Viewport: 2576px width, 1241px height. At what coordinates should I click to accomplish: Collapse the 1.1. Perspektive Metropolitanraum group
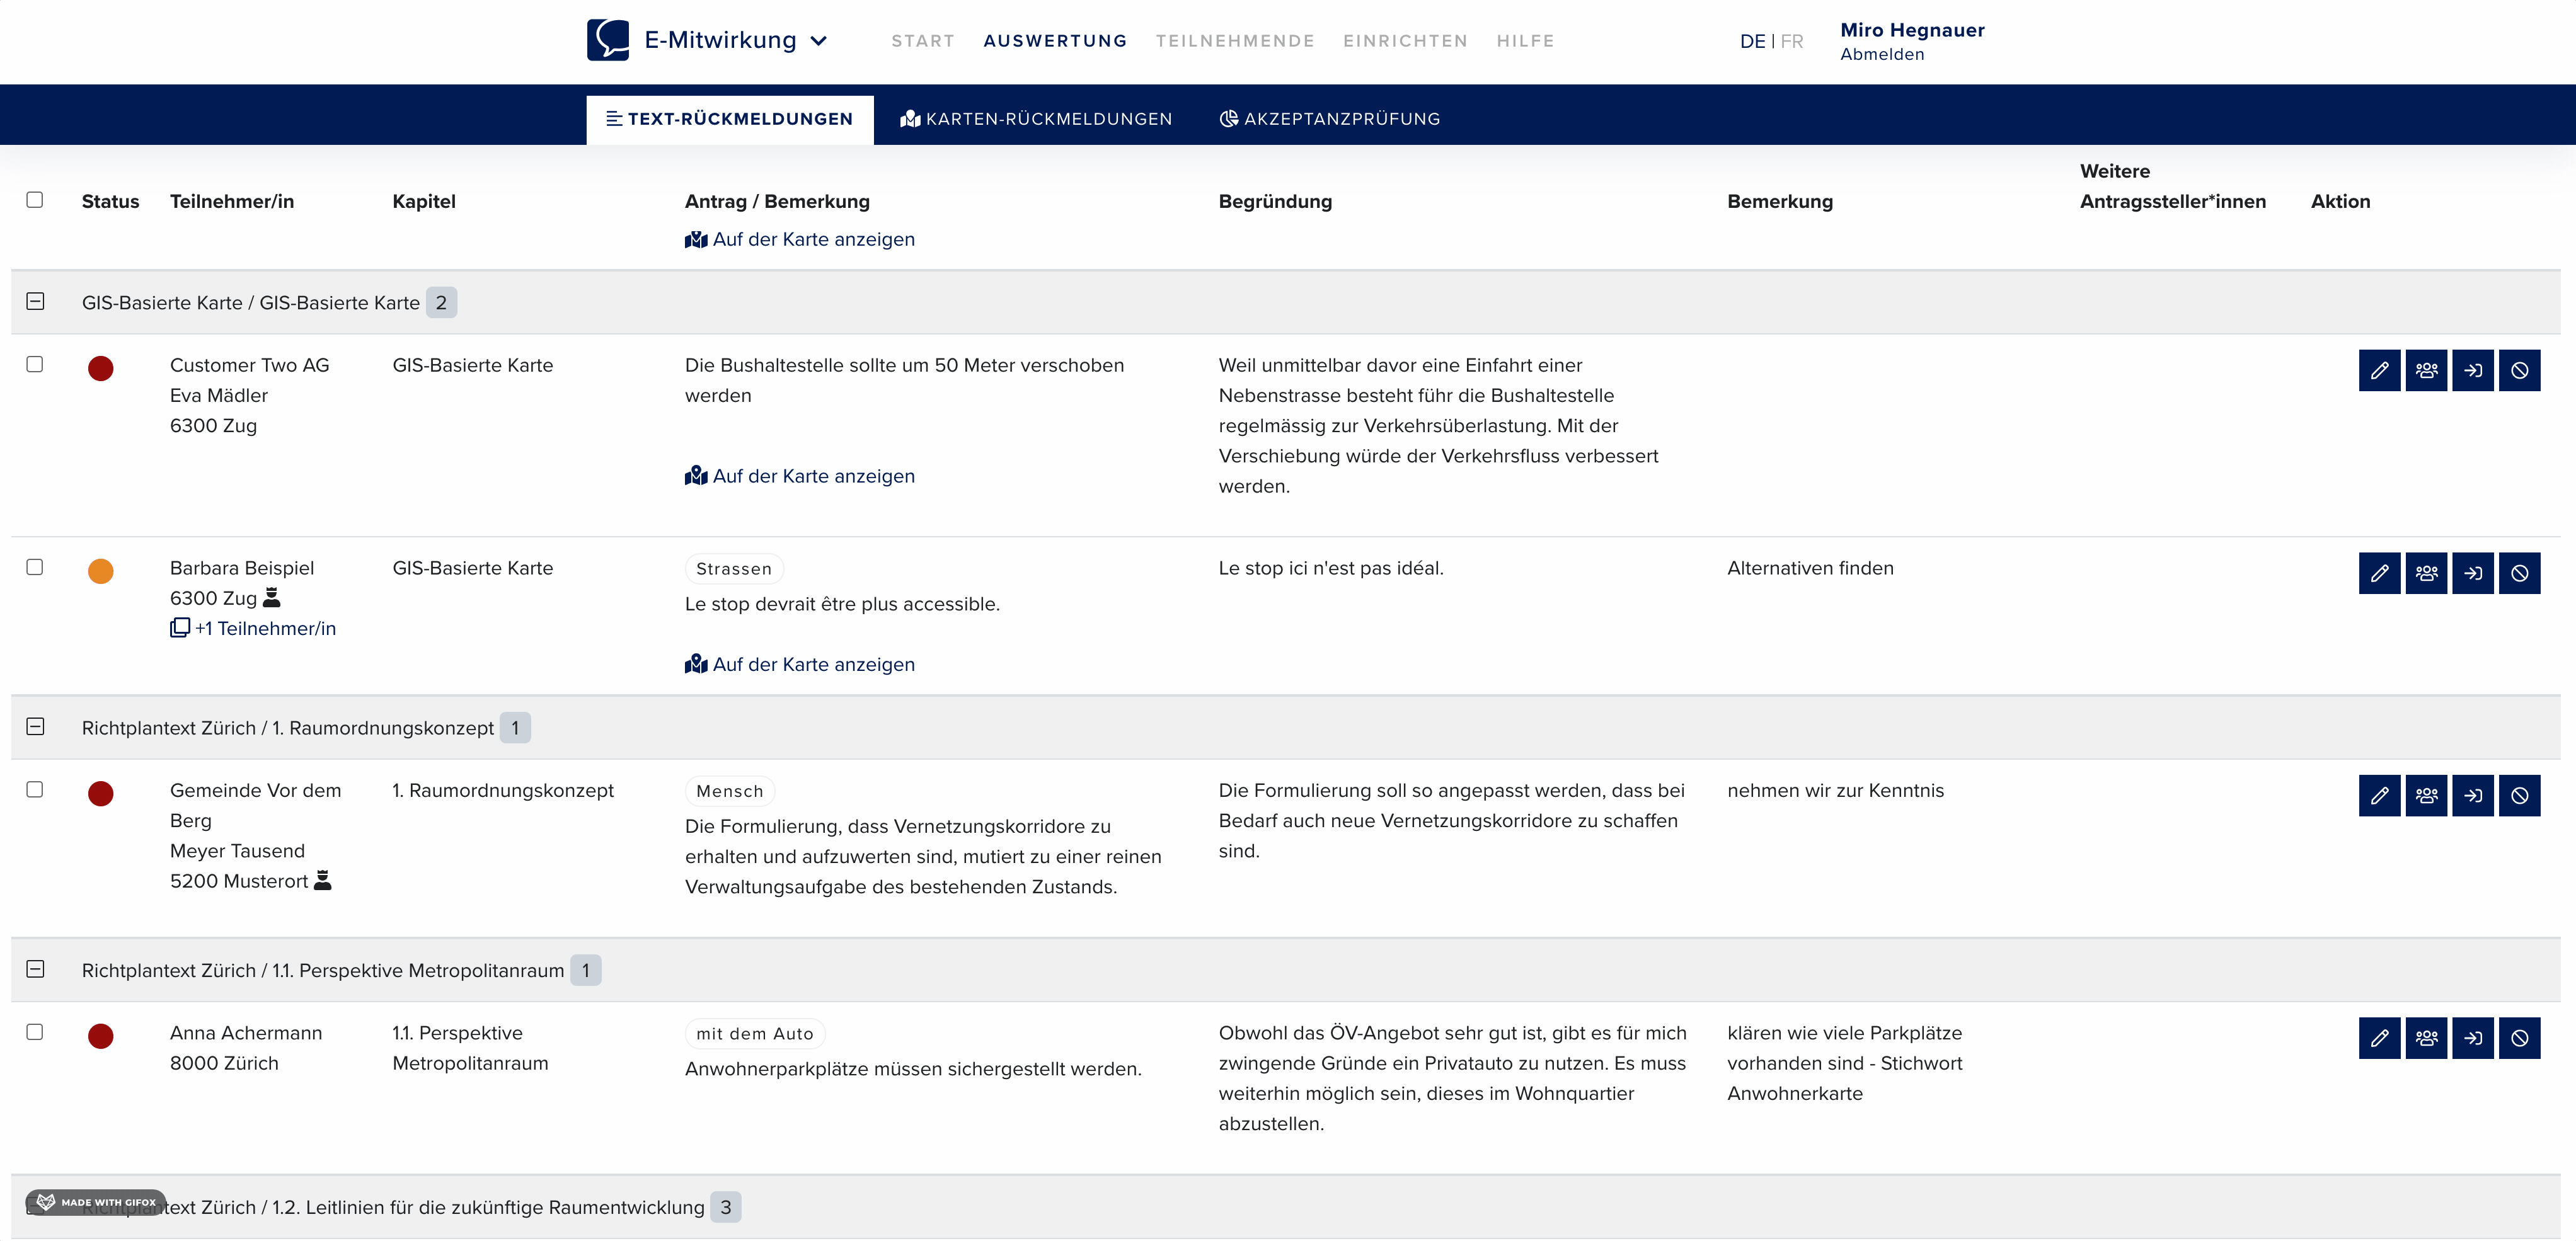(x=35, y=969)
